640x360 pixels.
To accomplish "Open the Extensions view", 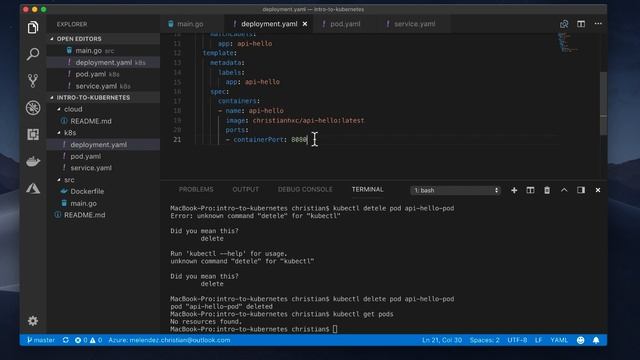I will click(x=33, y=134).
